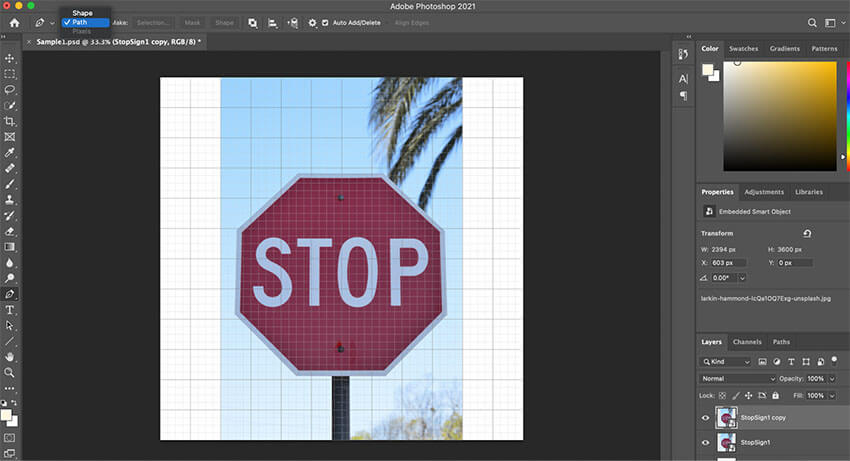The image size is (850, 461).
Task: Select the Rectangular Marquee tool
Action: pos(10,74)
